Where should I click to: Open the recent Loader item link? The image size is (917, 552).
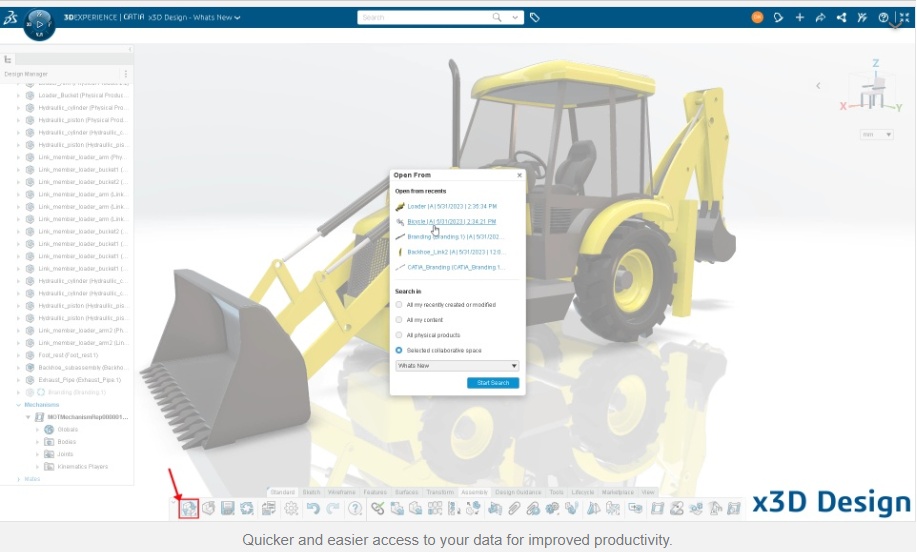452,206
